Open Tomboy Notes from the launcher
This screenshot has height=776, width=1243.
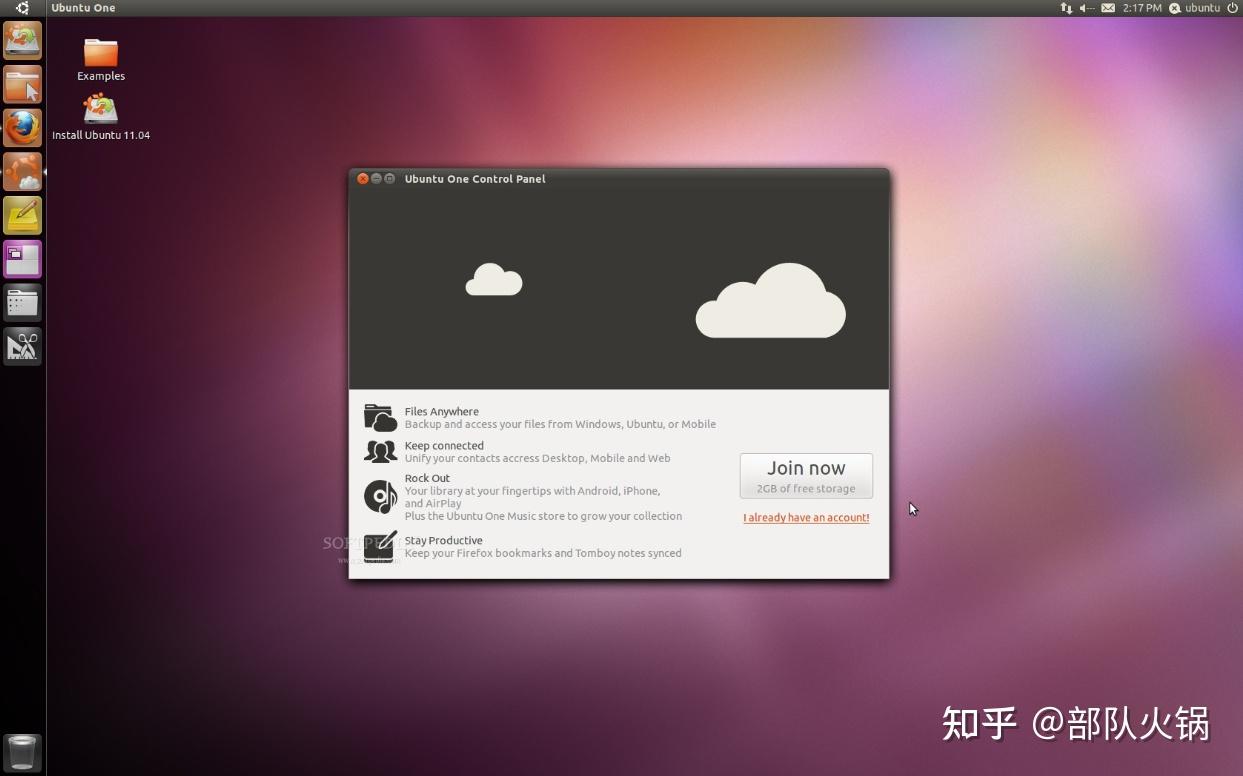point(22,214)
